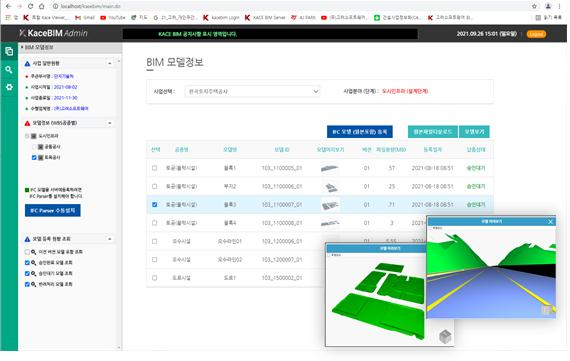Viewport: 570px width, 361px height.
Task: Open preview thumbnail for model 103_1100008_01
Action: (330, 223)
